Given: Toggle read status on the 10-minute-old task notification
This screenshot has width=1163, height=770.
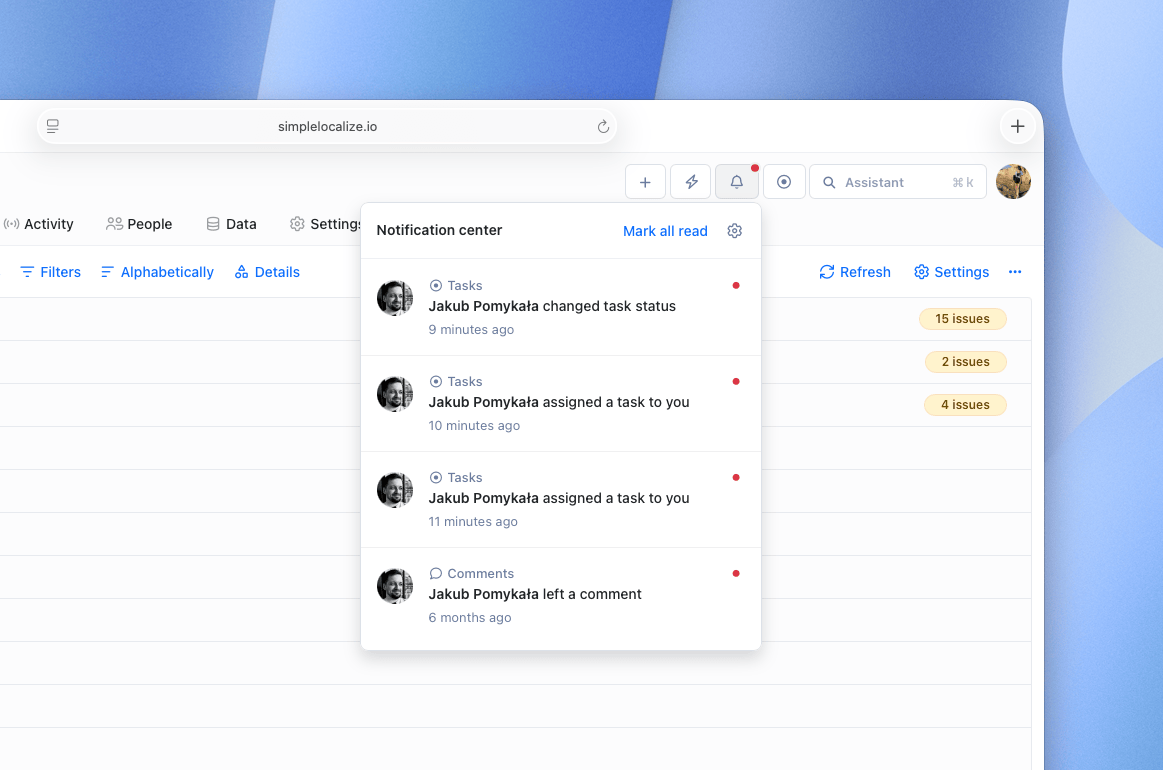Looking at the screenshot, I should 736,381.
